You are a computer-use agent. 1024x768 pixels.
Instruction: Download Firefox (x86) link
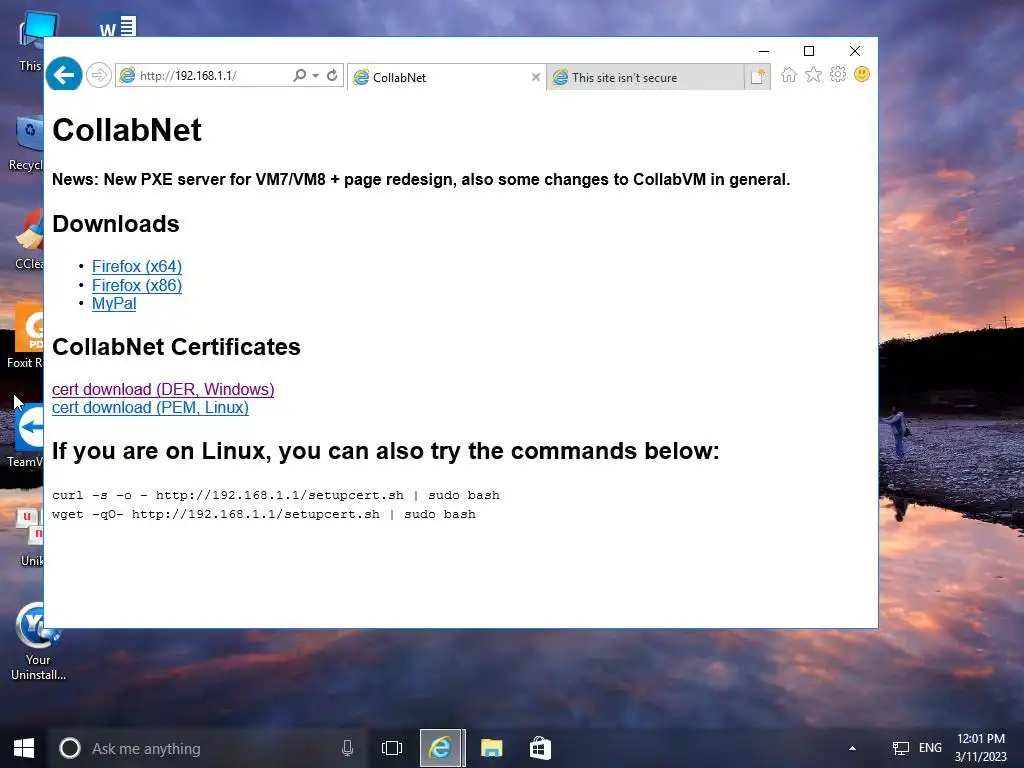tap(136, 285)
